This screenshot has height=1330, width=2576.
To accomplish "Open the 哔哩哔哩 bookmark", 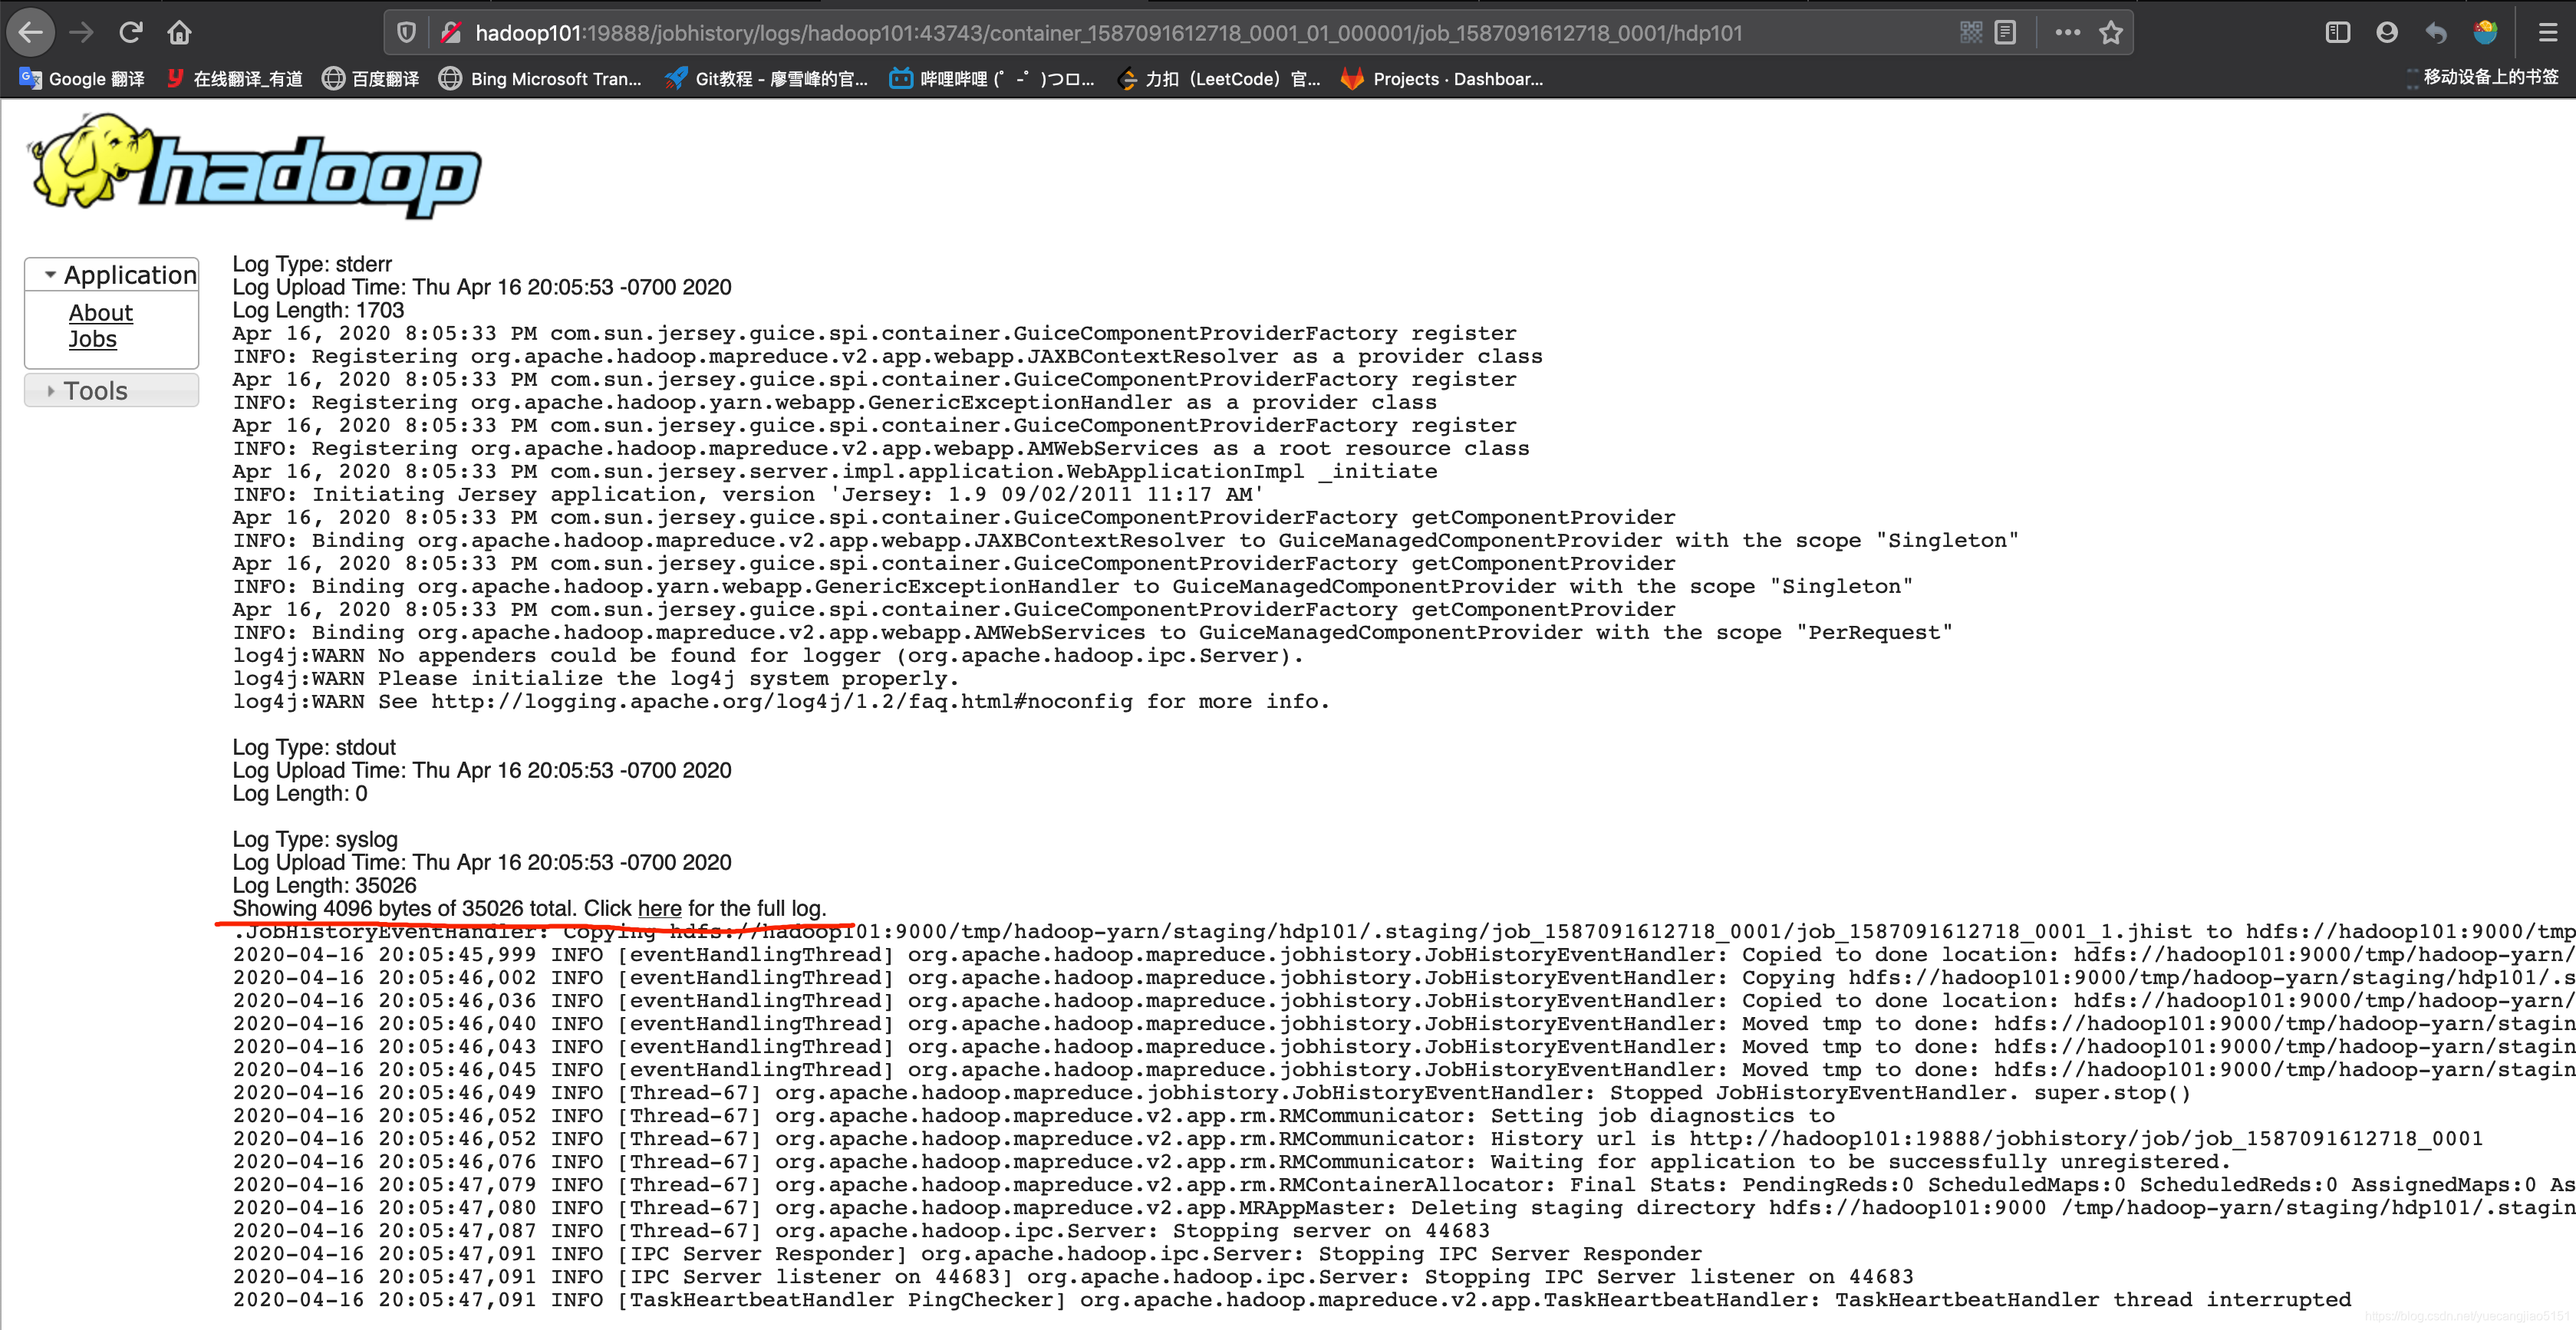I will (x=993, y=79).
